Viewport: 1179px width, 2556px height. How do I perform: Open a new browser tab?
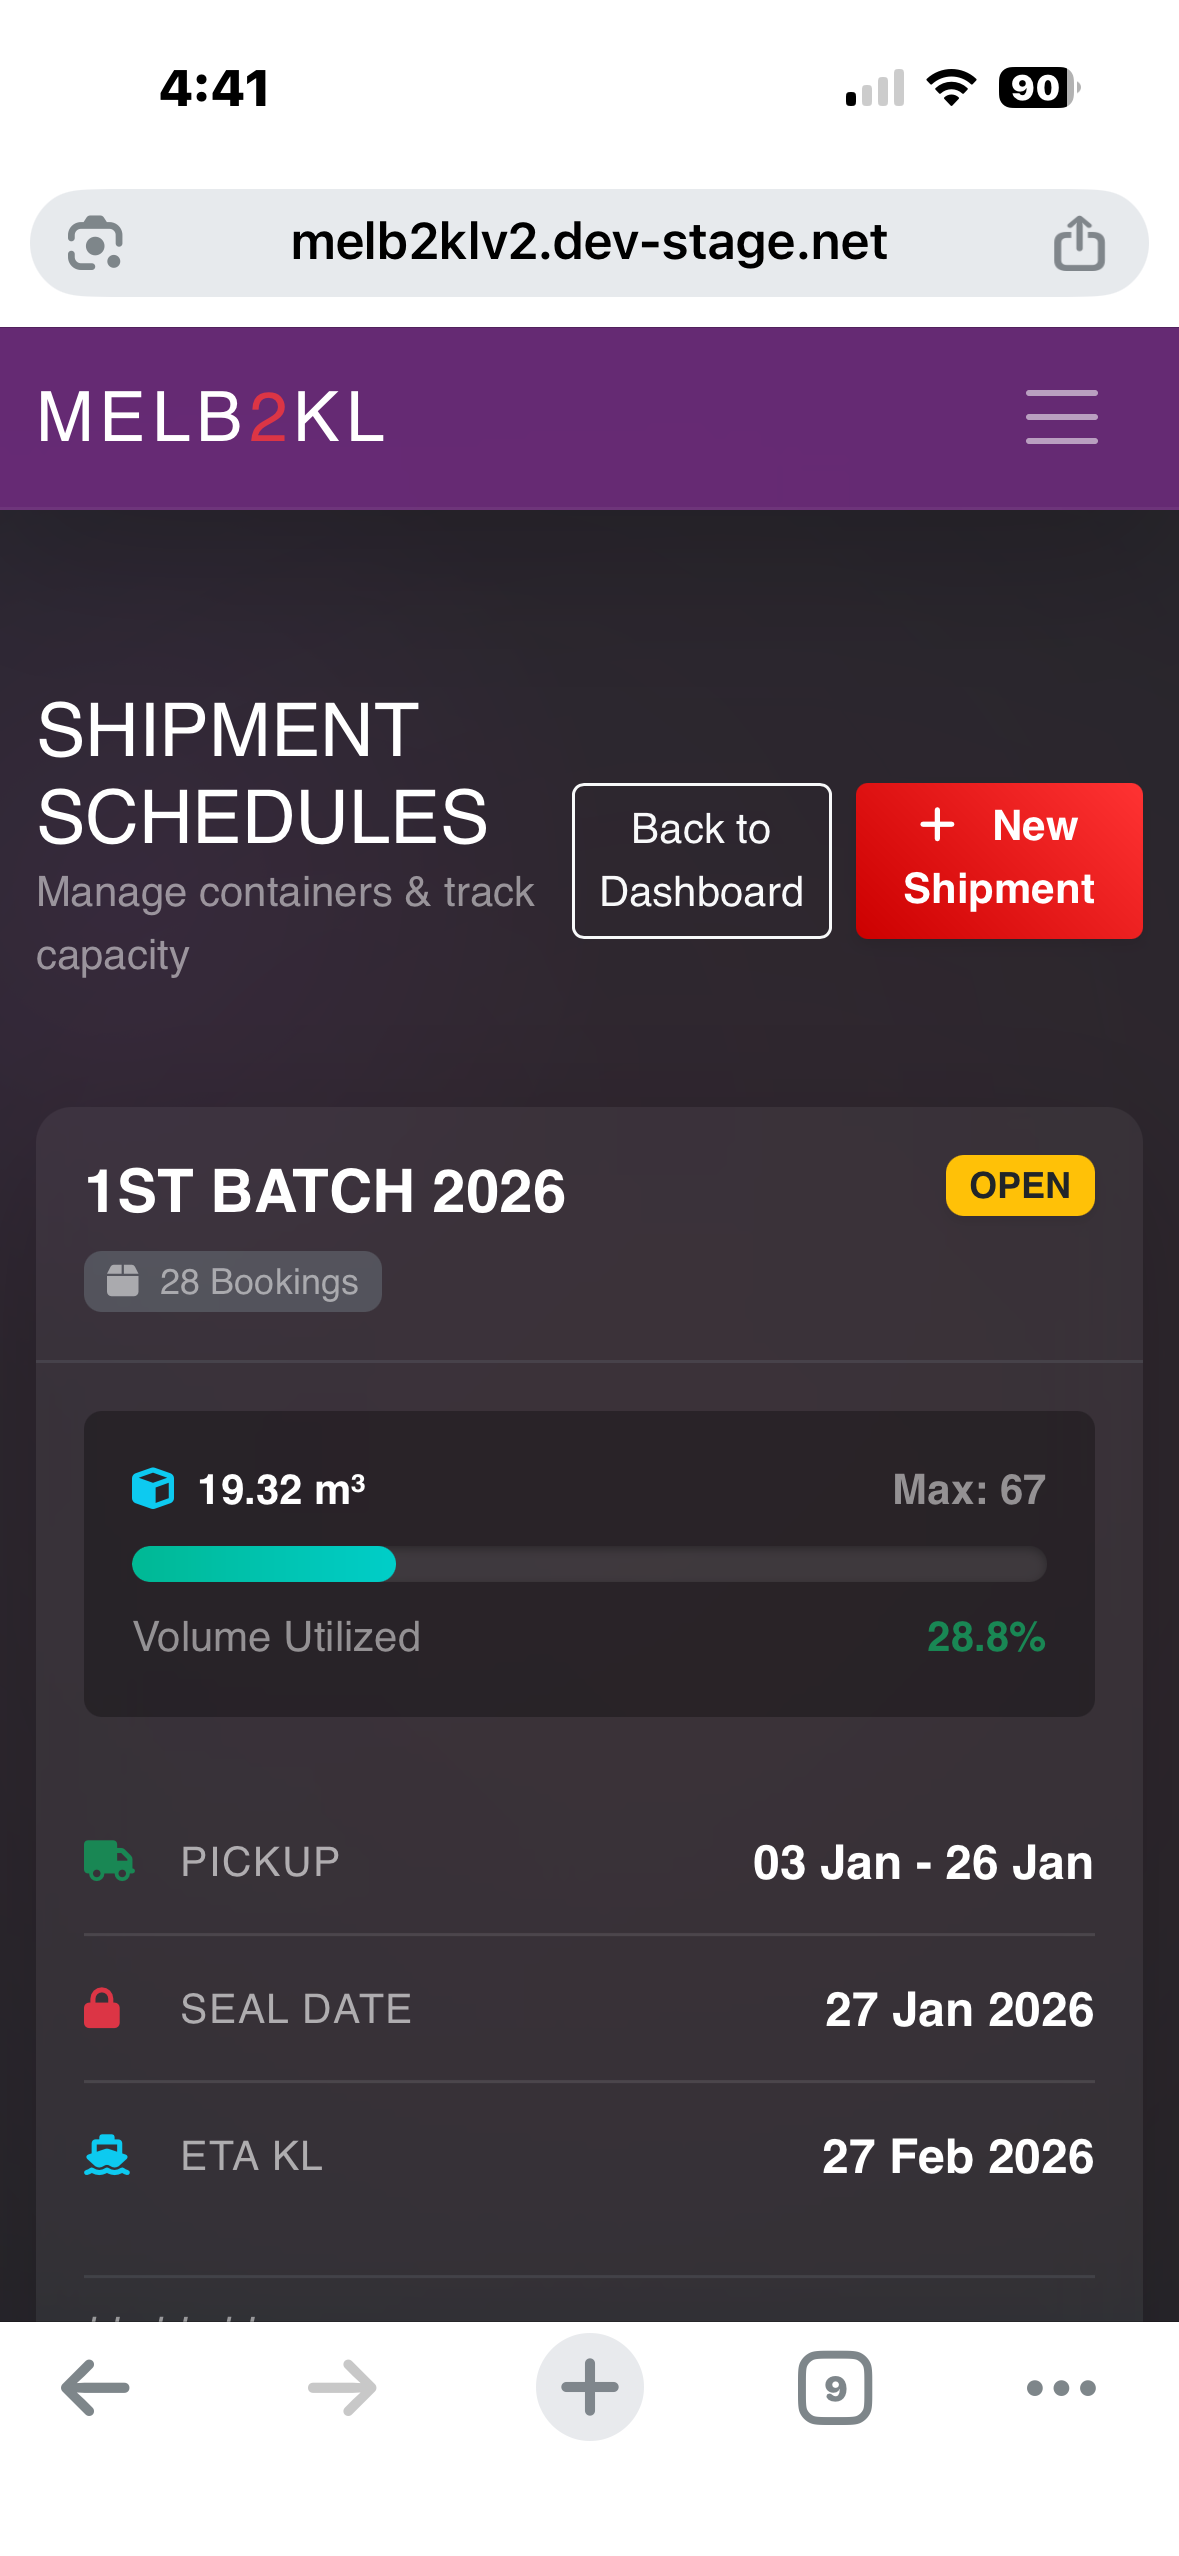(x=589, y=2388)
